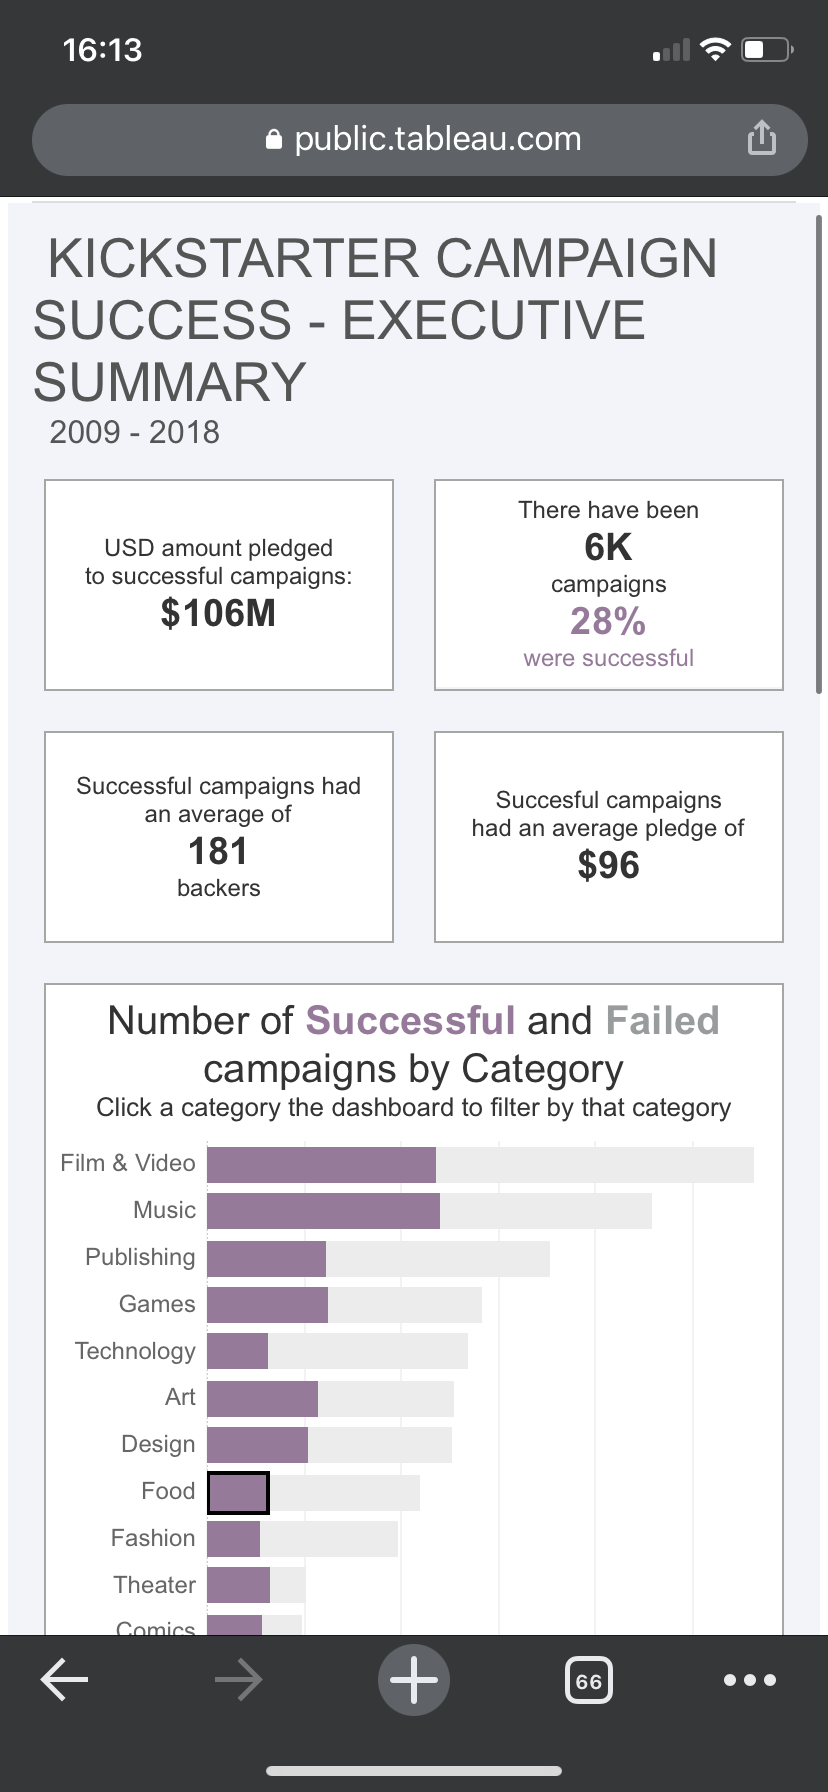Screen dimensions: 828x1792
Task: Select the Film & Video successful bar
Action: pos(321,1164)
